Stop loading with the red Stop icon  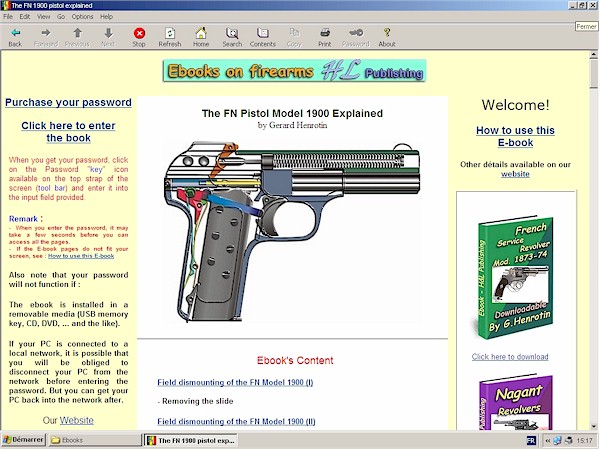139,33
